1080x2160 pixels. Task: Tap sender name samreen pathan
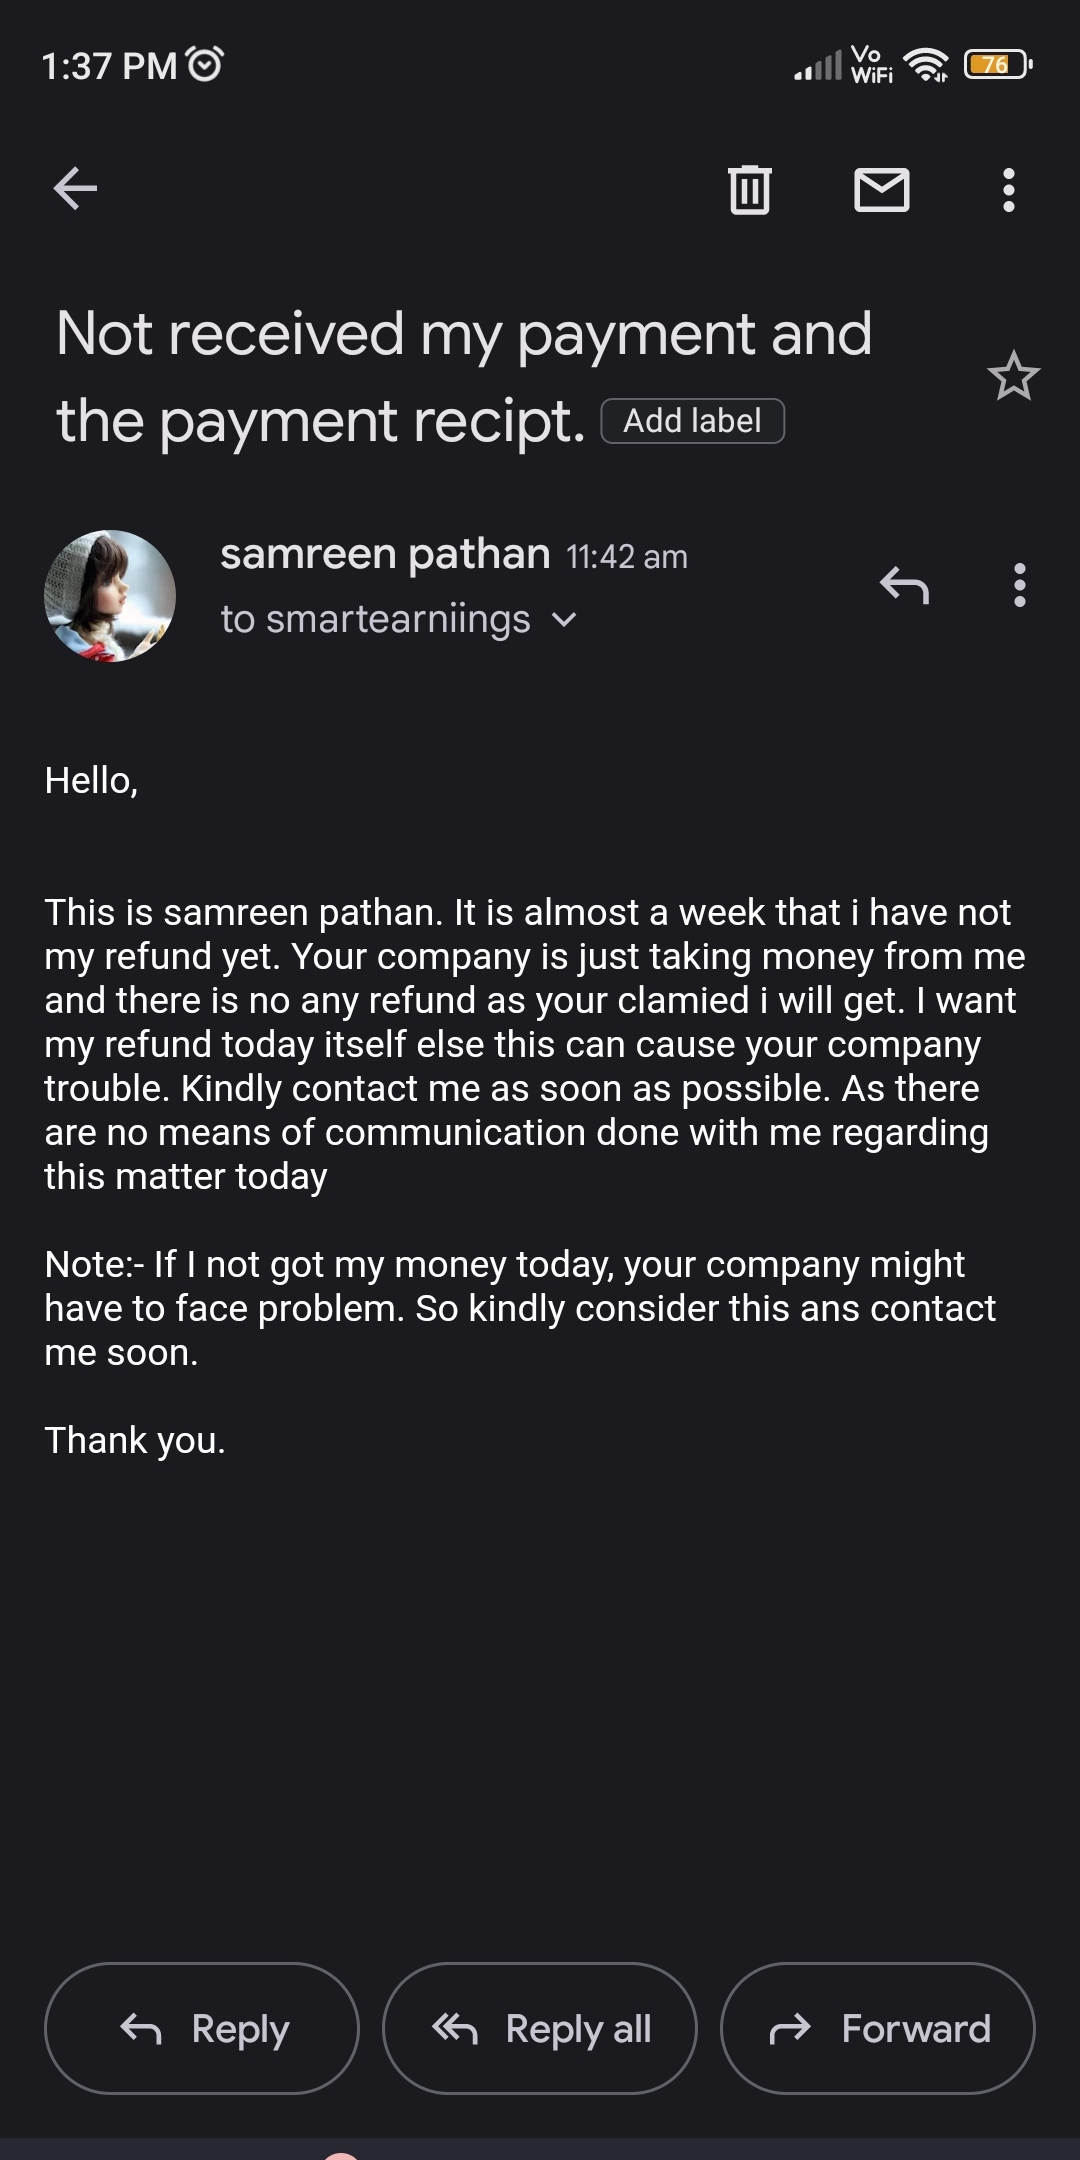click(x=385, y=554)
